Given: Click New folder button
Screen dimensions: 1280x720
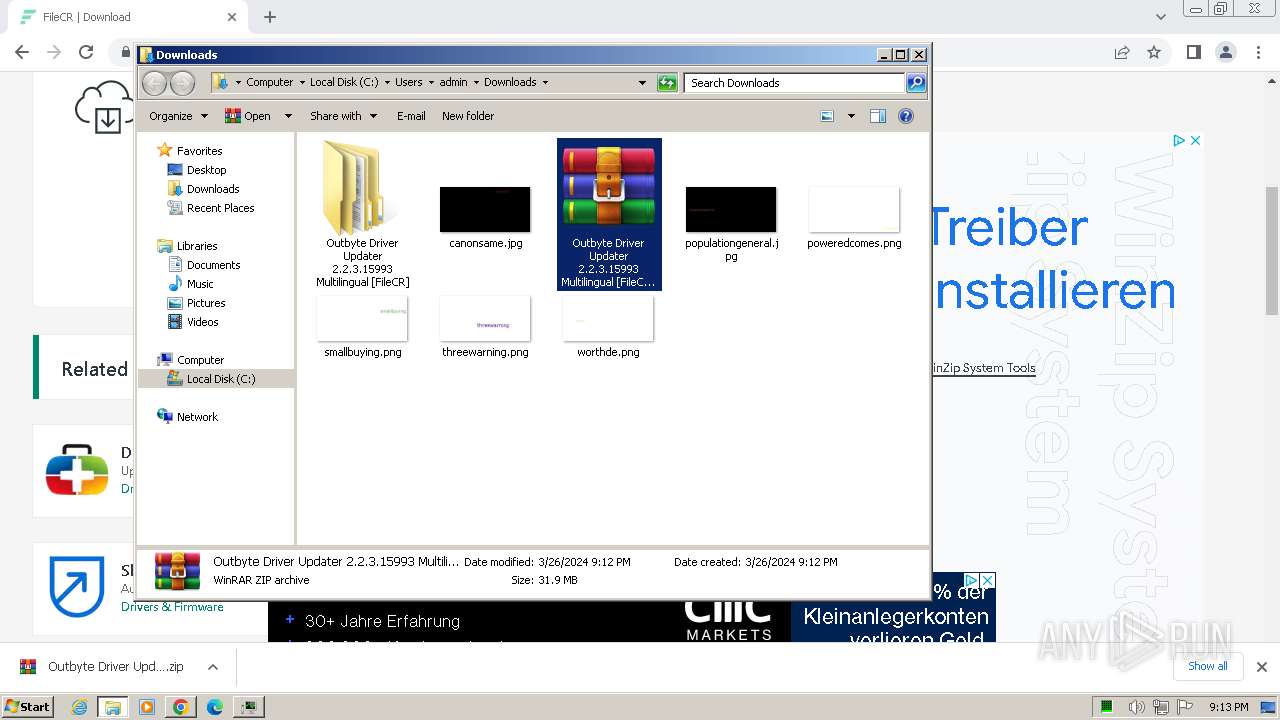Looking at the screenshot, I should (468, 116).
